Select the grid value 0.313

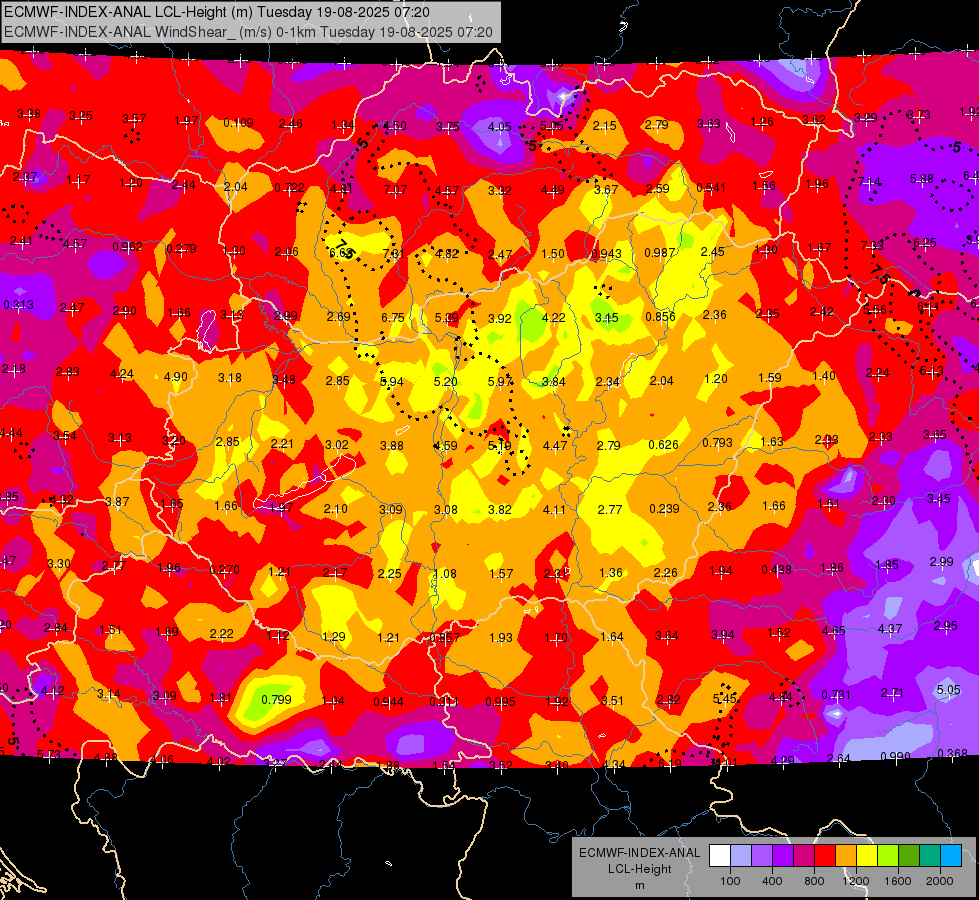pos(18,305)
